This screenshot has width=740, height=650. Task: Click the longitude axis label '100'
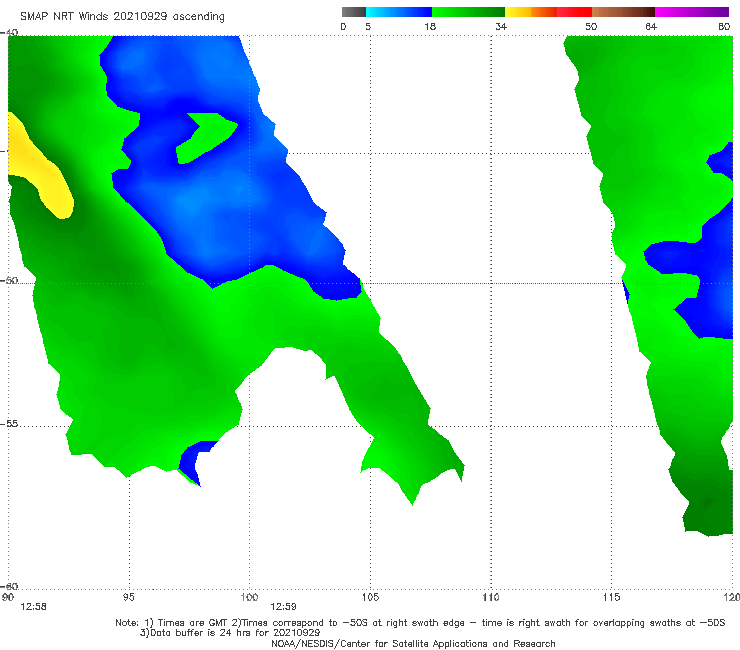click(249, 597)
